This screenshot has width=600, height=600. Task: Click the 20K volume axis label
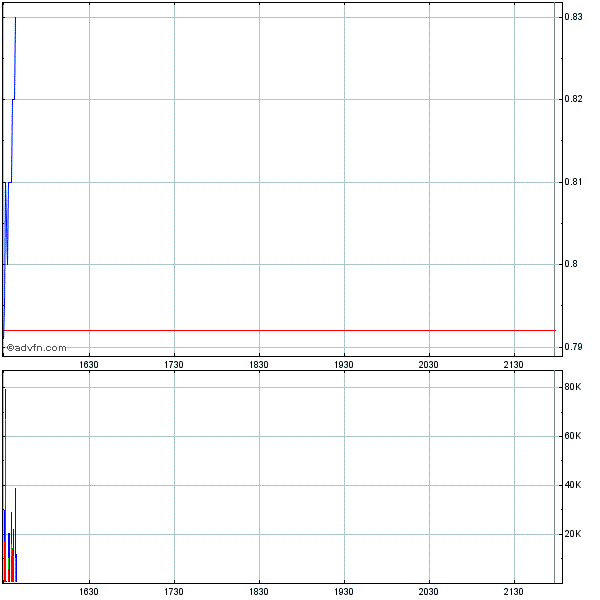(x=573, y=534)
